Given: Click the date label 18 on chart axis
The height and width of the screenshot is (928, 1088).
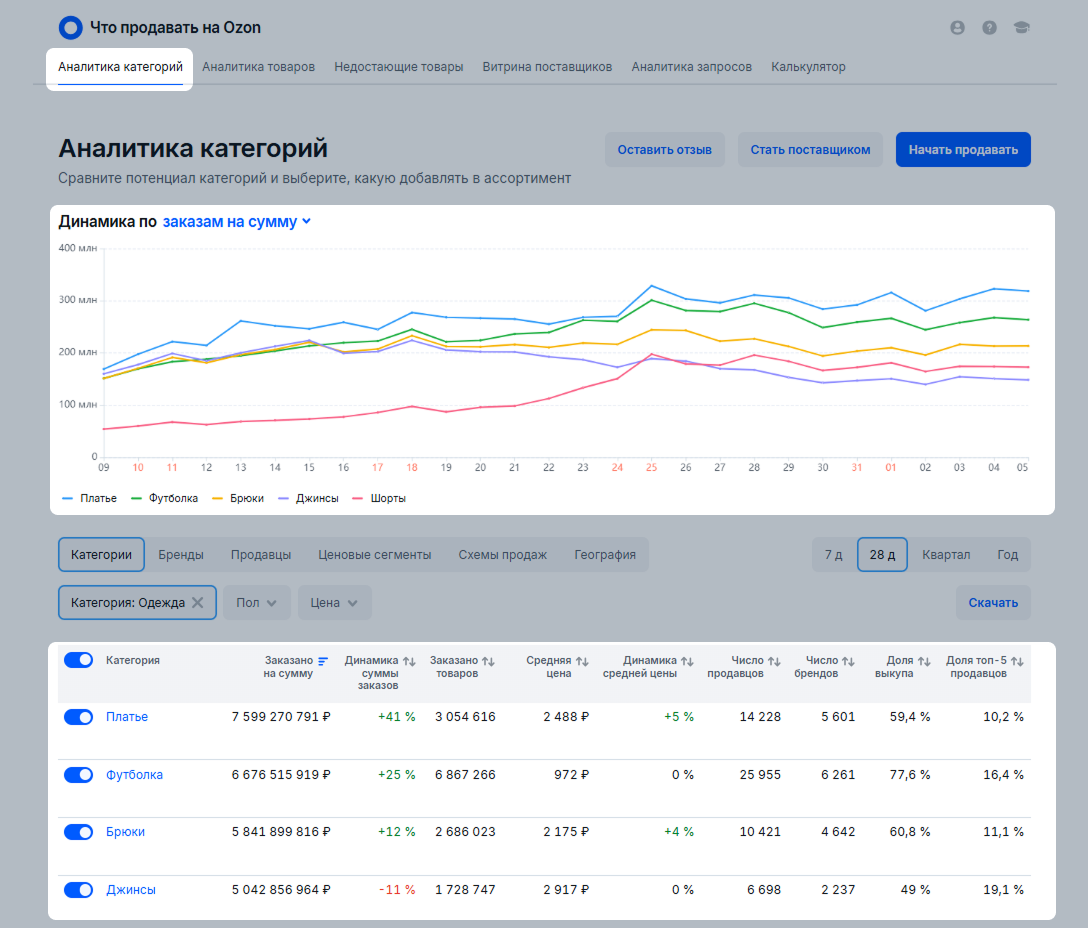Looking at the screenshot, I should [411, 468].
